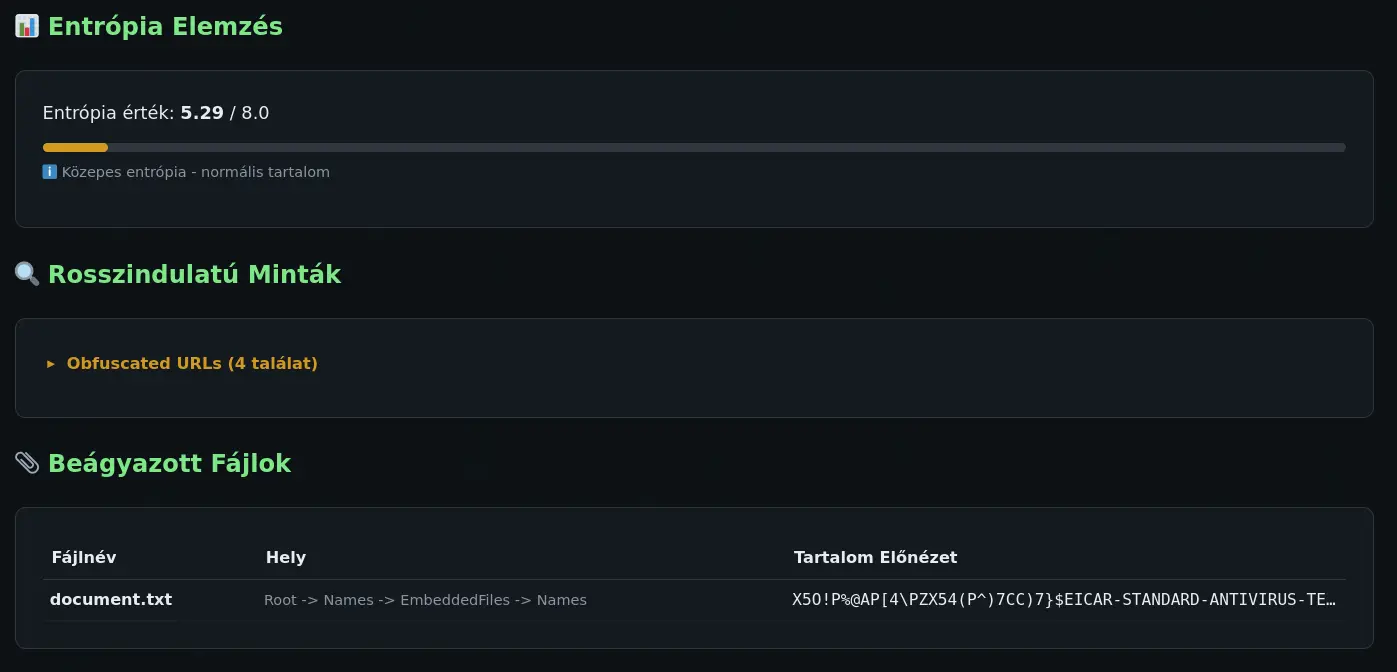This screenshot has width=1397, height=672.
Task: Click the Beágyazott Fájlok heading
Action: point(169,463)
